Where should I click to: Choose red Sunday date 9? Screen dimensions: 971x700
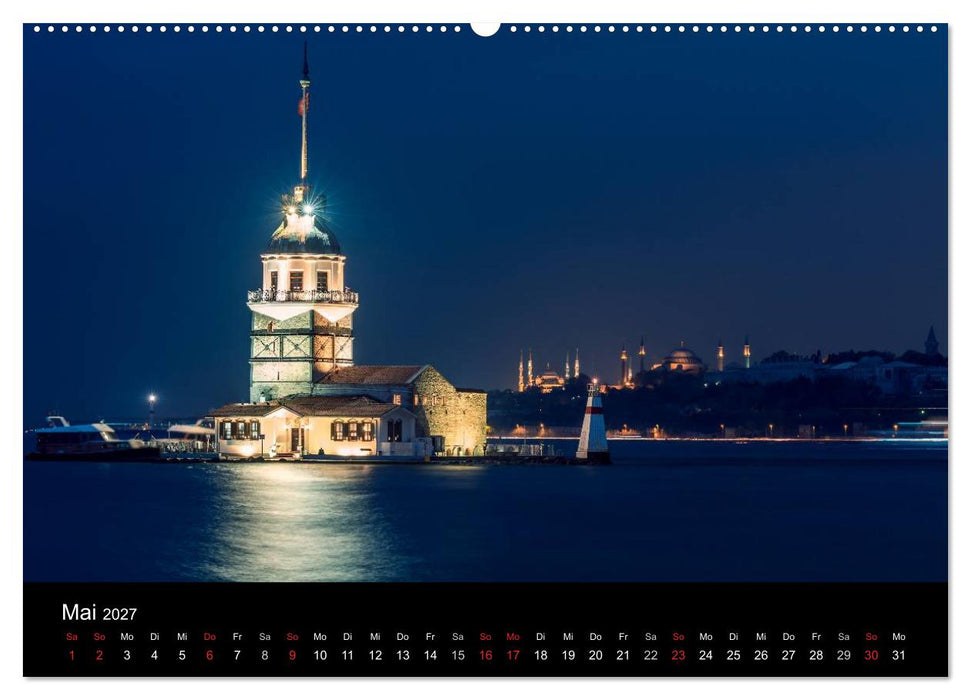(292, 655)
